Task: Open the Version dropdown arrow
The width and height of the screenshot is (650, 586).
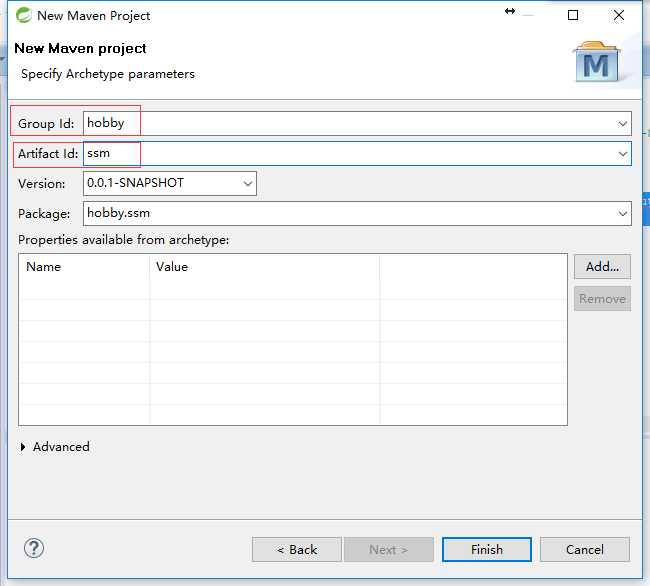Action: click(247, 183)
